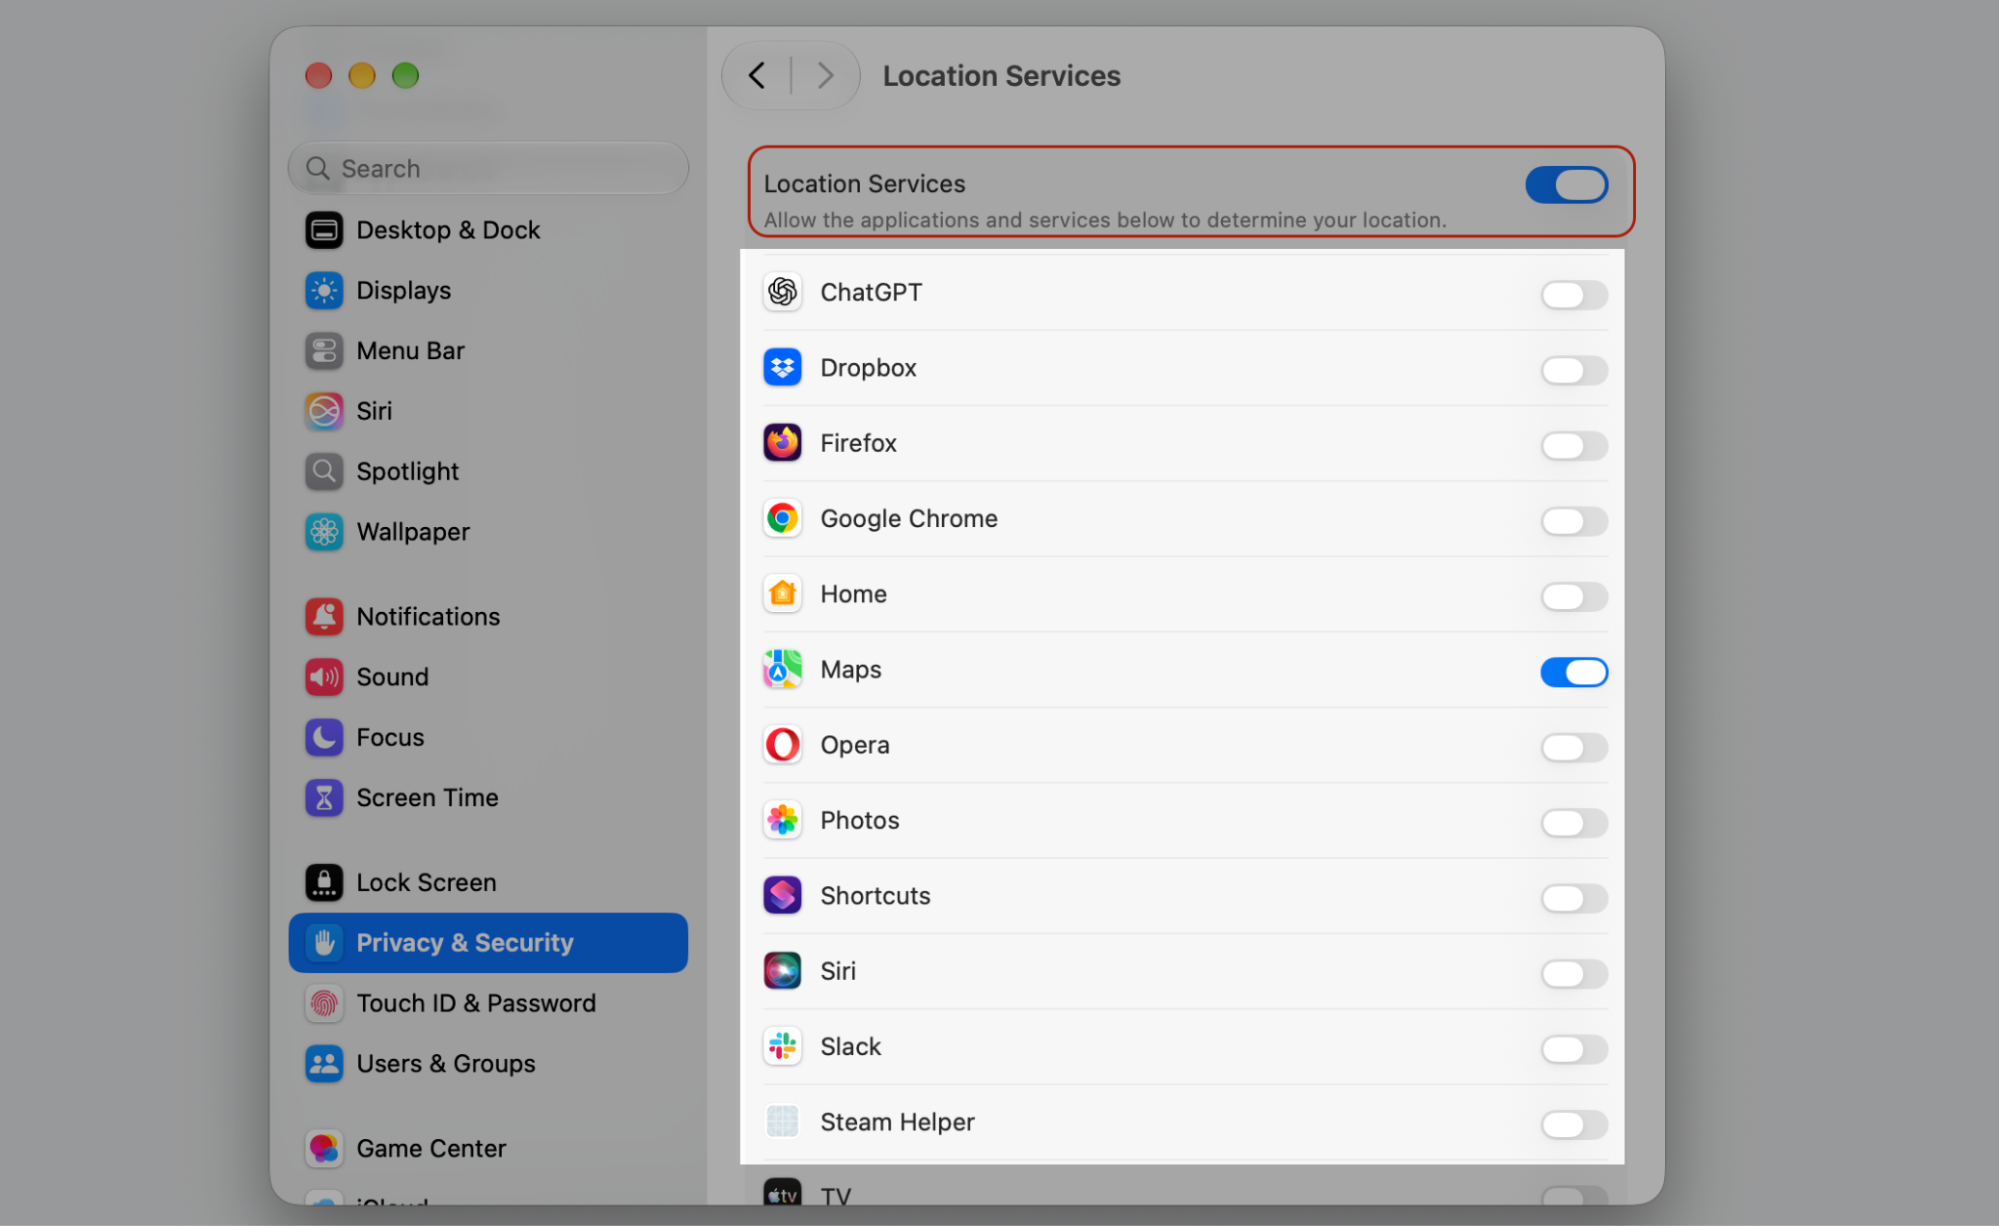This screenshot has width=1999, height=1226.
Task: Click the Touch ID fingerprint icon
Action: pyautogui.click(x=324, y=1003)
